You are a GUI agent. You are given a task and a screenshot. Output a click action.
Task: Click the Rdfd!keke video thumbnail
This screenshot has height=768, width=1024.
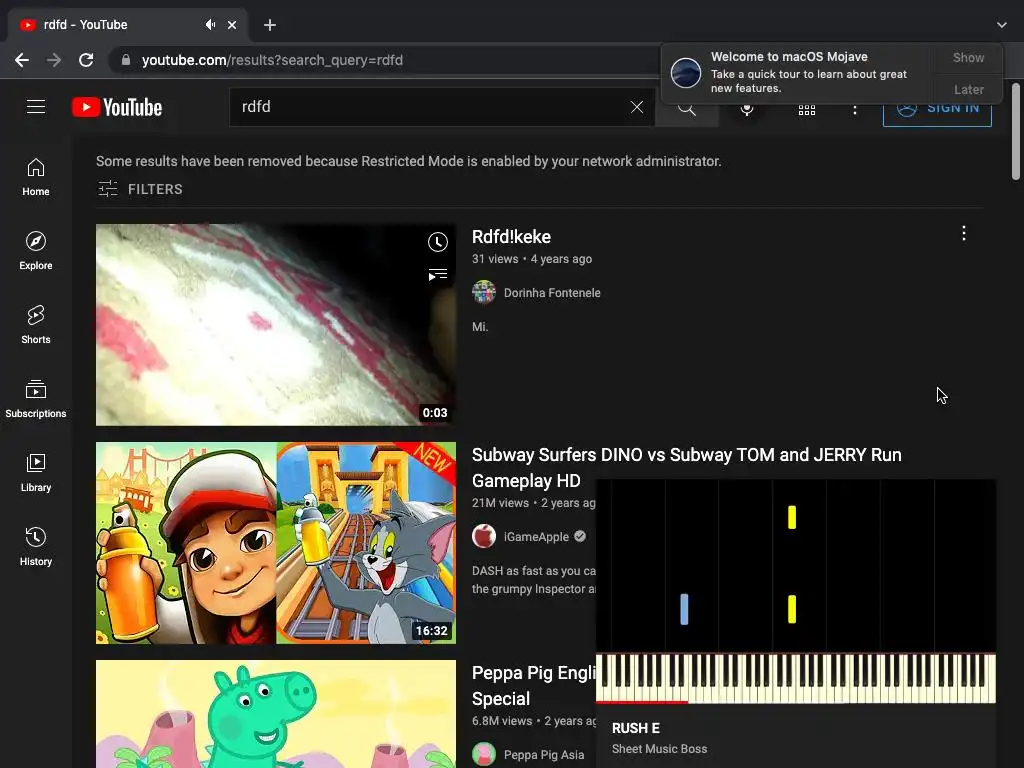click(276, 325)
